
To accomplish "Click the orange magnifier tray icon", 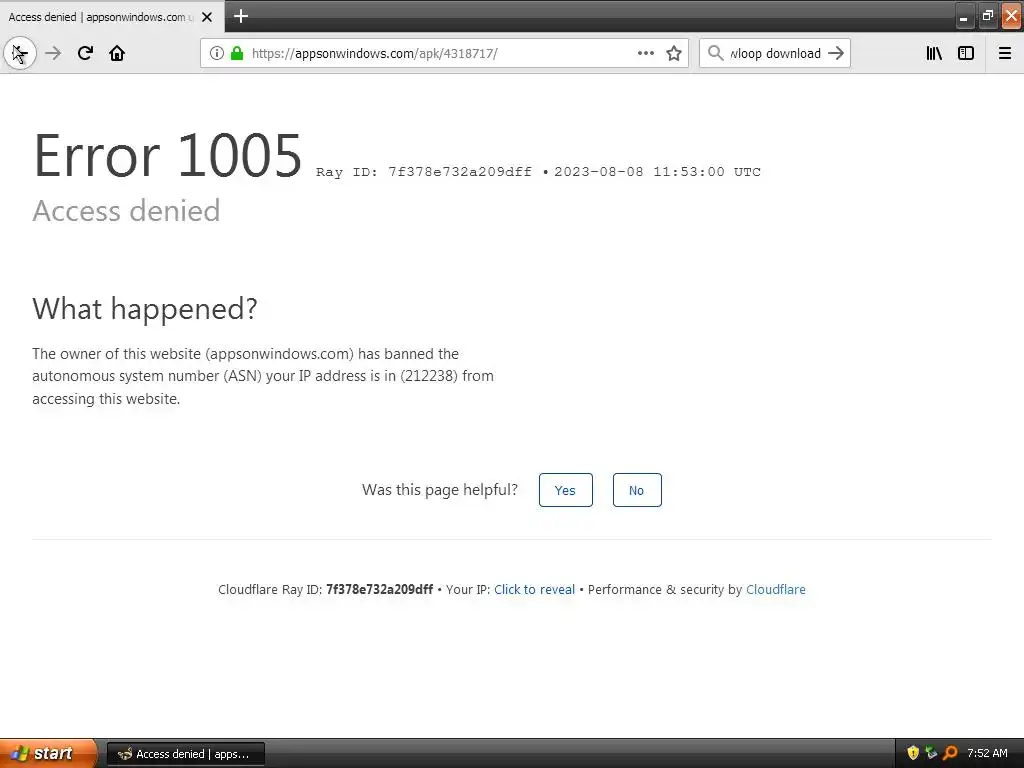I will pyautogui.click(x=950, y=753).
